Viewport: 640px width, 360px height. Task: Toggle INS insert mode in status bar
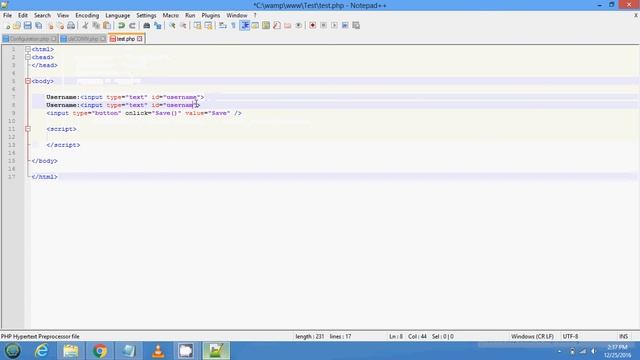(x=624, y=337)
